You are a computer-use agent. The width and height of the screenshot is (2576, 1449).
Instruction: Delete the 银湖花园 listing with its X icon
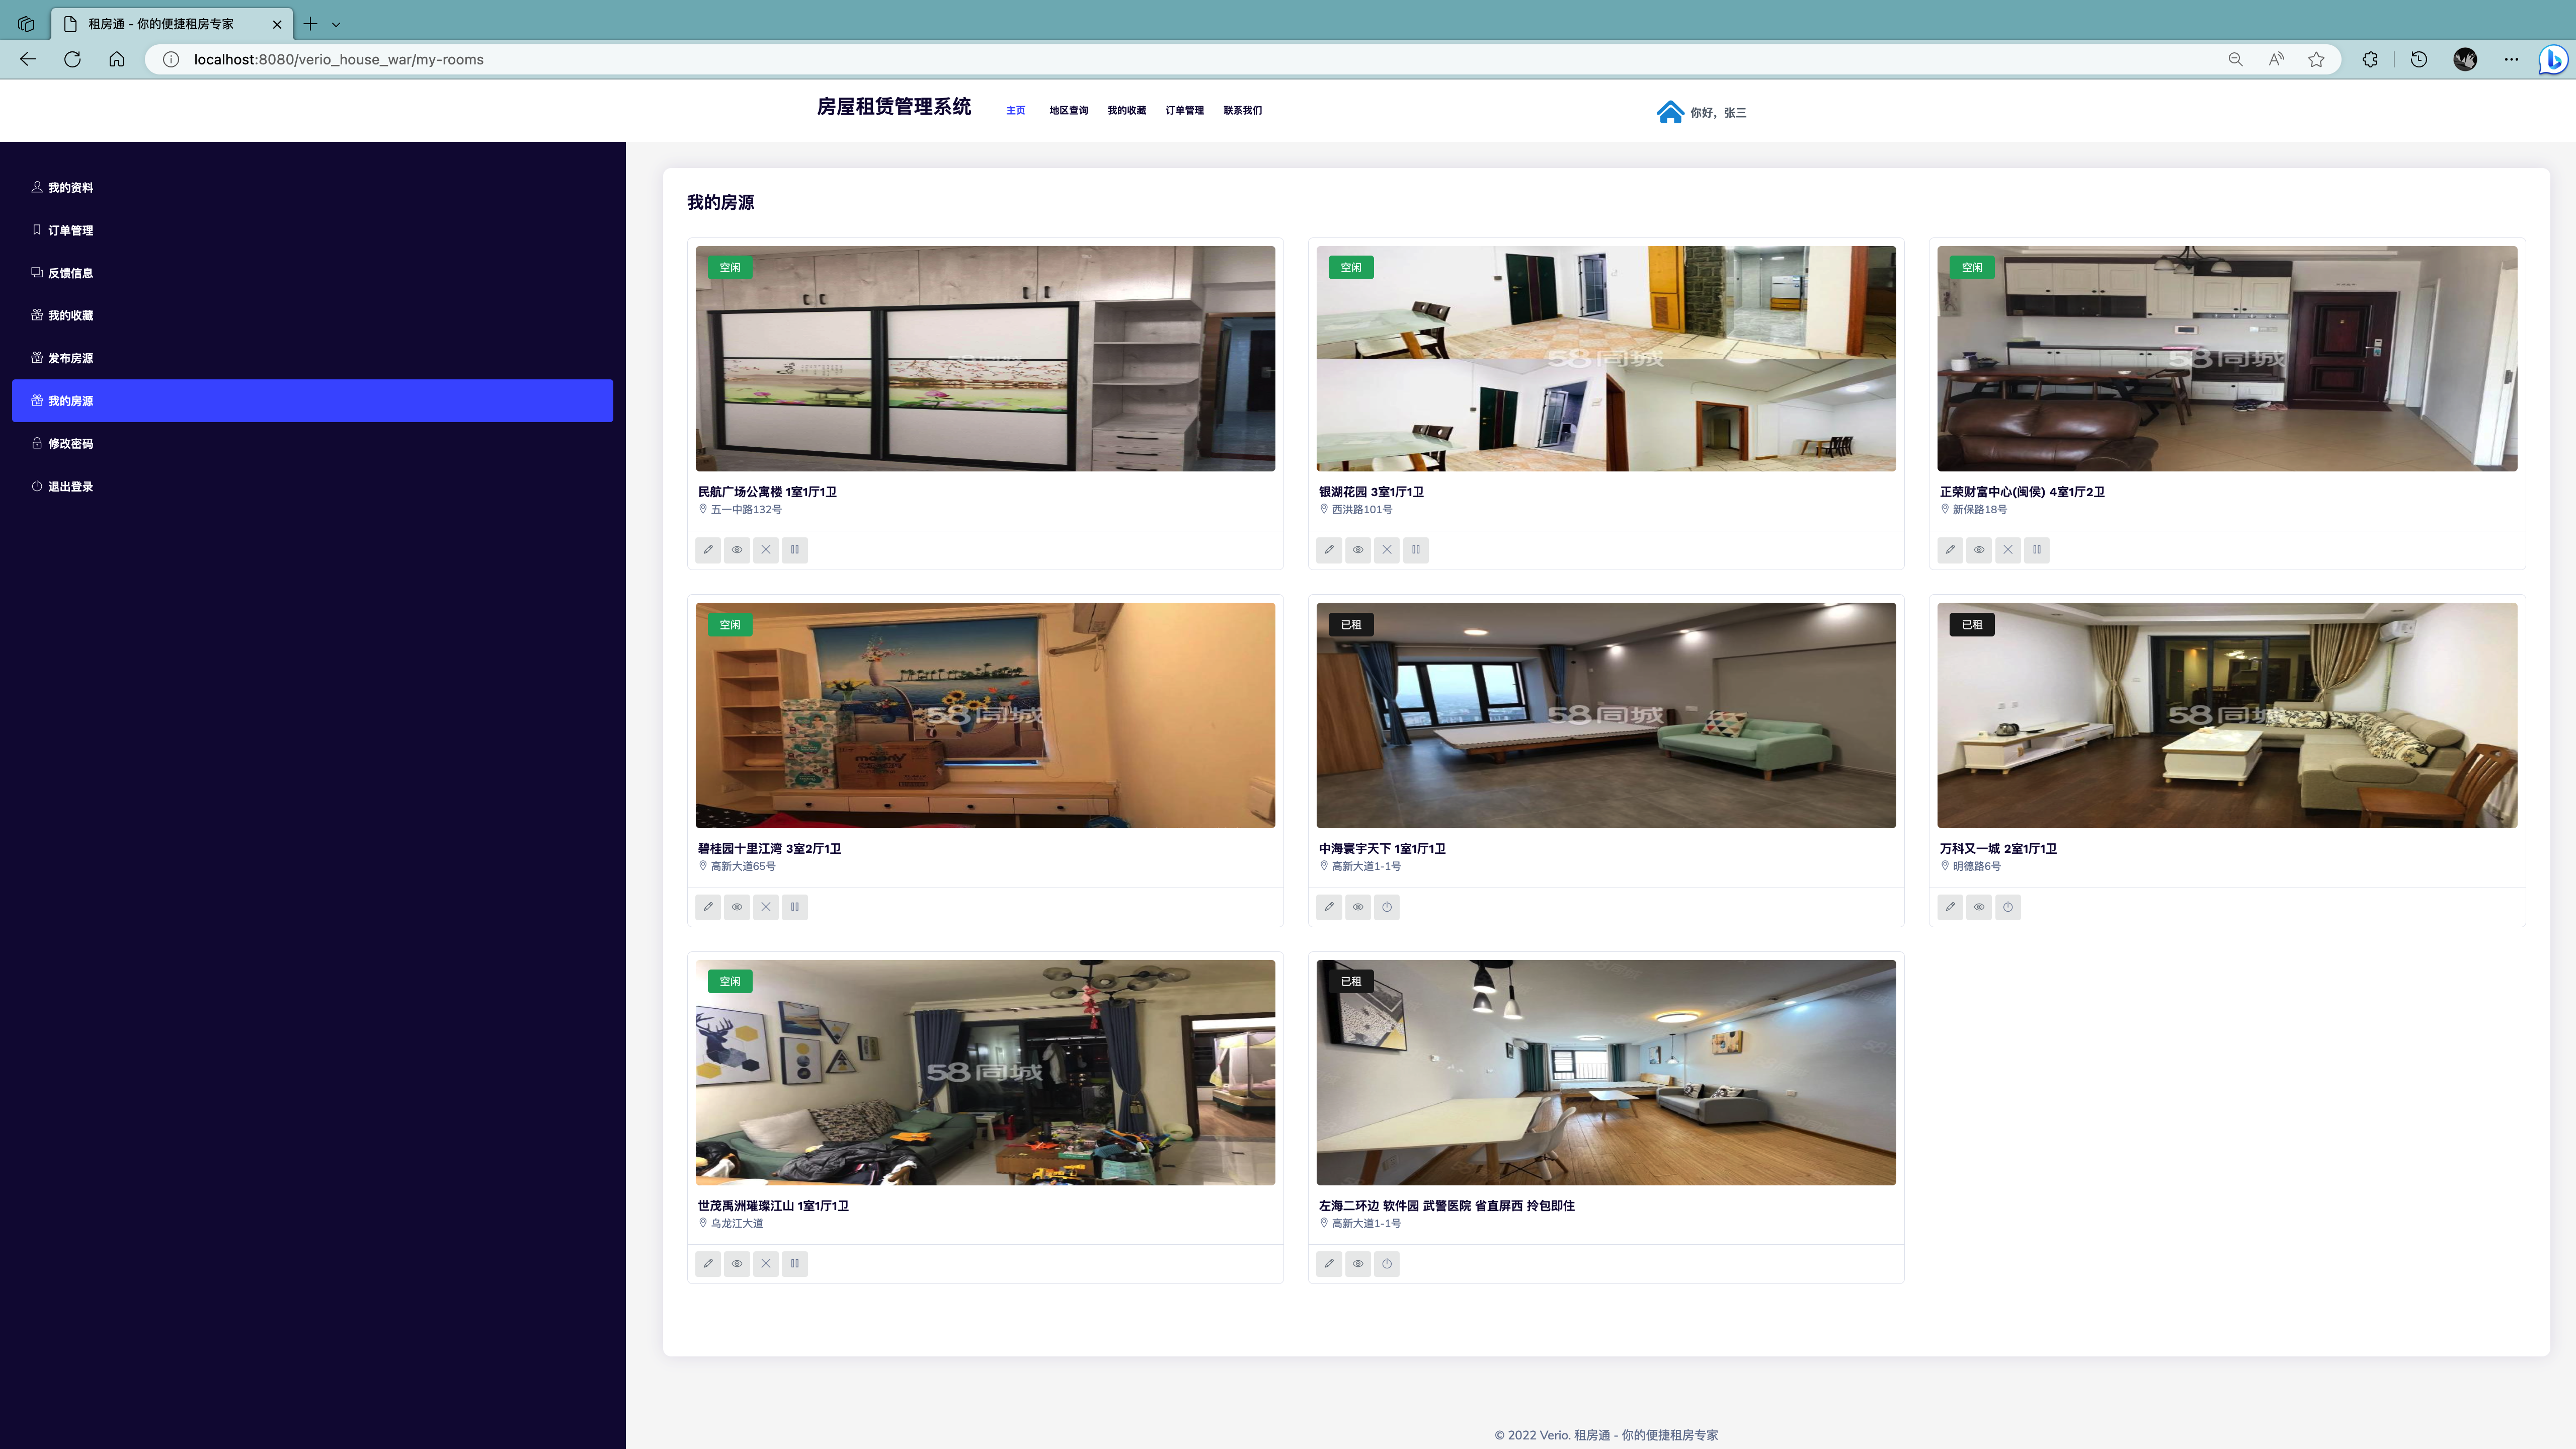(1386, 549)
